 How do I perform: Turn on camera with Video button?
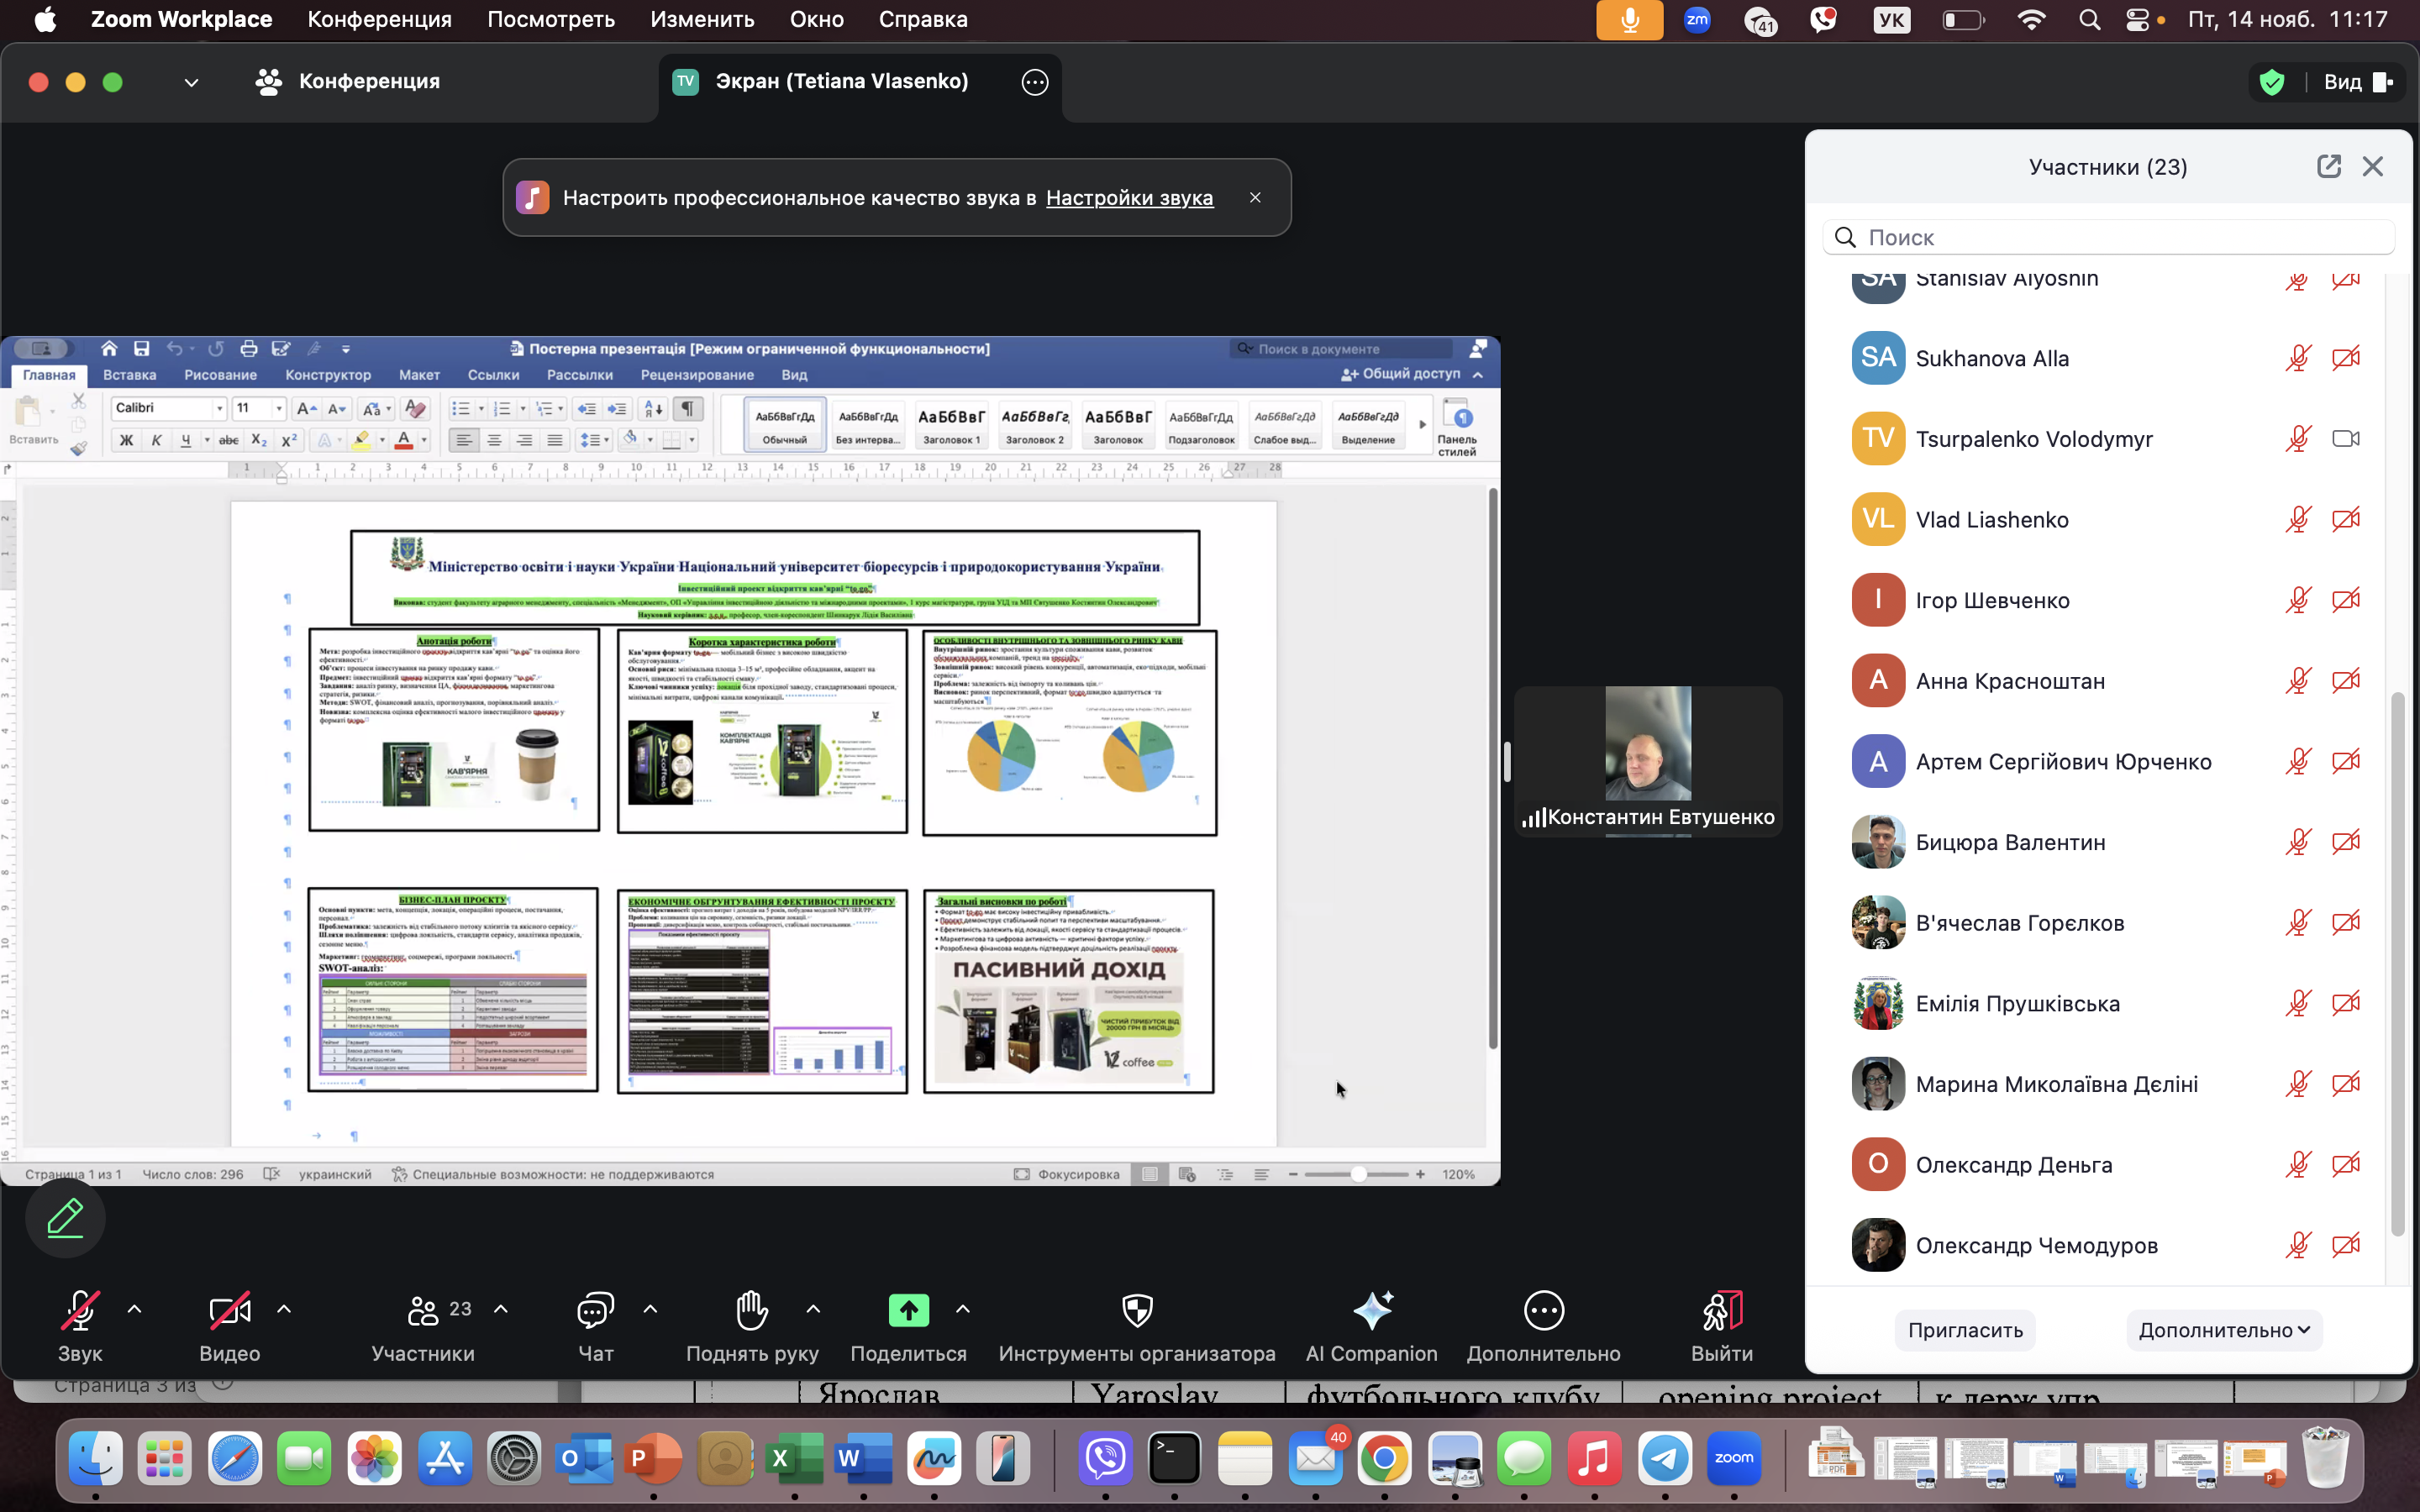(x=229, y=1310)
